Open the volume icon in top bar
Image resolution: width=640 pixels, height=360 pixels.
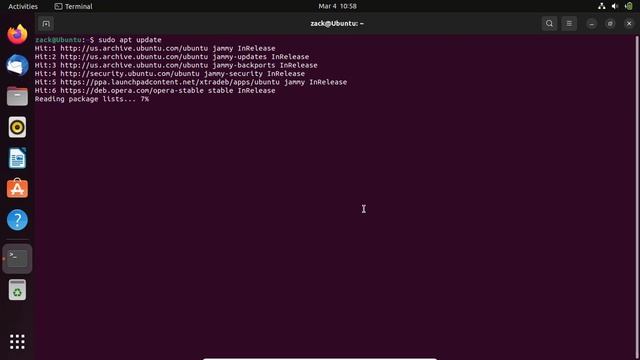615,6
